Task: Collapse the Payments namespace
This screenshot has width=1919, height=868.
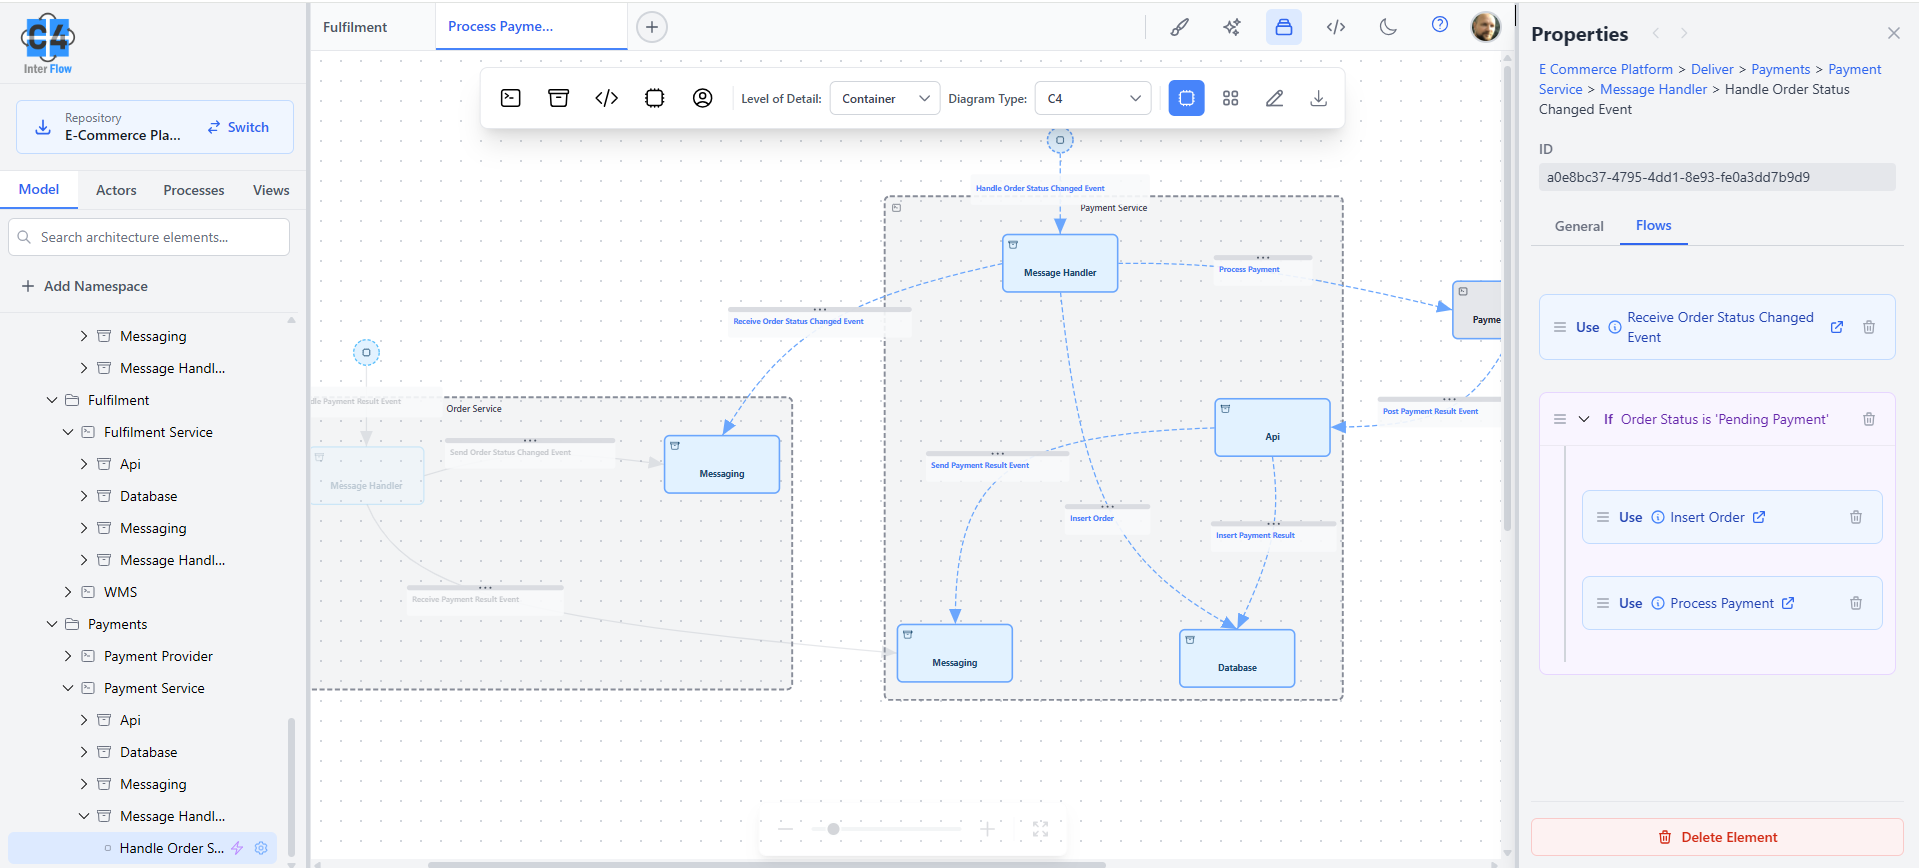Action: click(x=52, y=624)
